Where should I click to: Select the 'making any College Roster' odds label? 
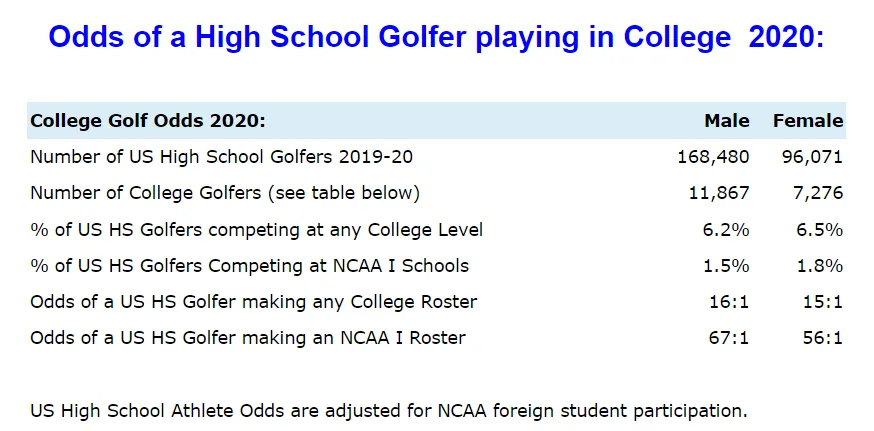tap(254, 302)
